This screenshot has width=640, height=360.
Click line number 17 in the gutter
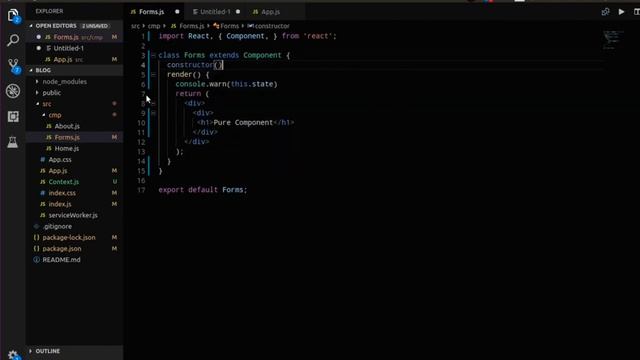pyautogui.click(x=141, y=190)
